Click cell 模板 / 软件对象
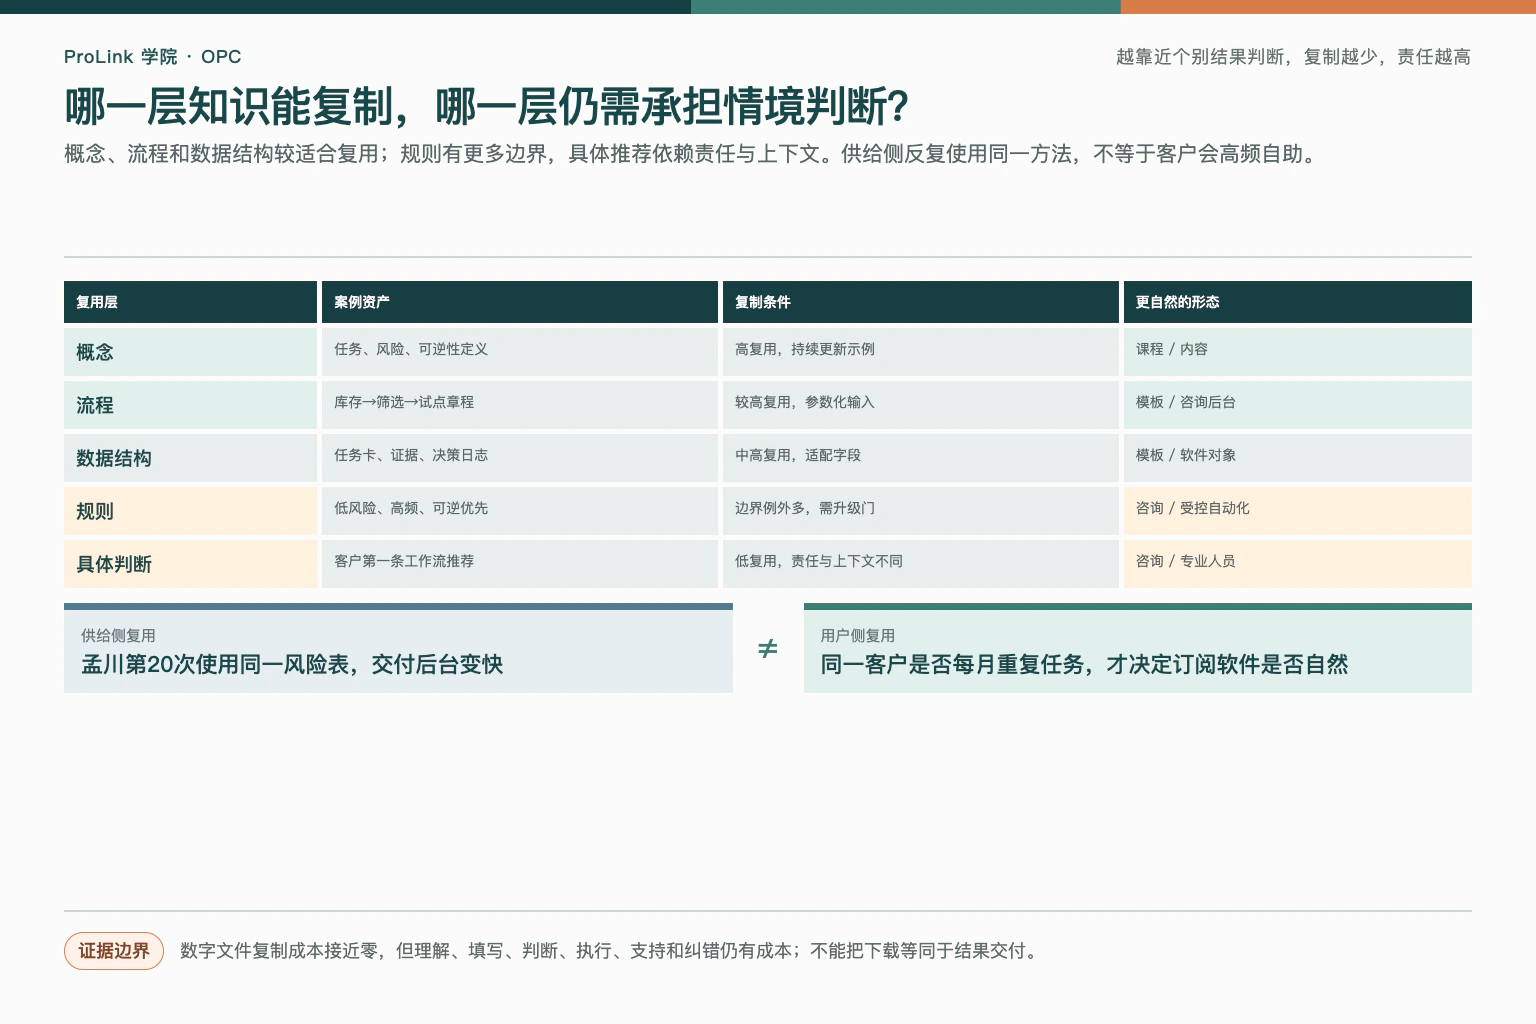 coord(1298,458)
